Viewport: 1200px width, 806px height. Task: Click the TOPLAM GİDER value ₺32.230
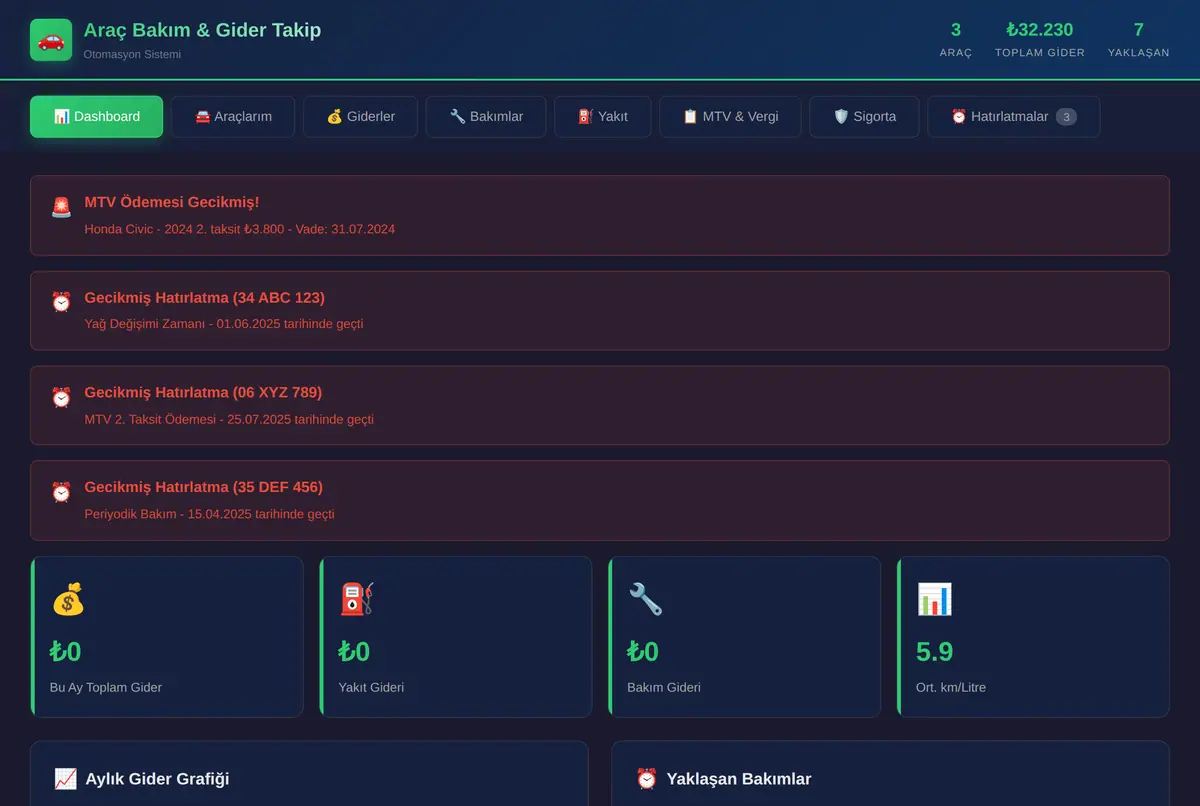[x=1040, y=30]
